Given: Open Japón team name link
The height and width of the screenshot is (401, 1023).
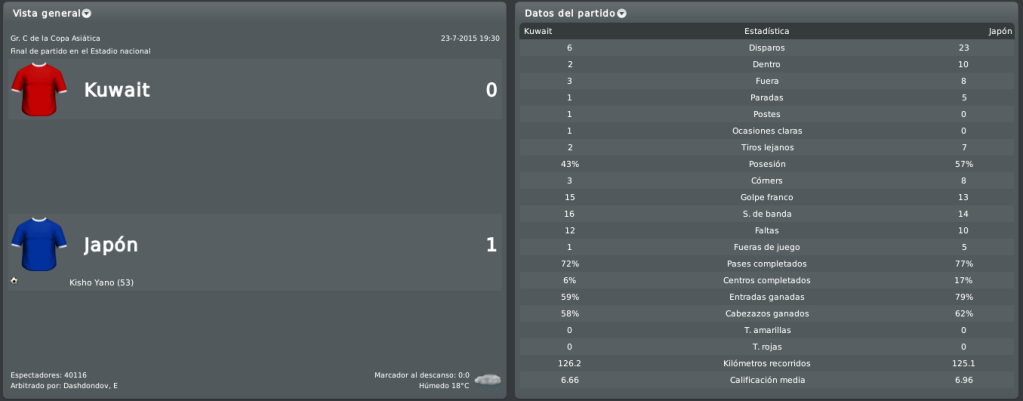Looking at the screenshot, I should tap(111, 245).
